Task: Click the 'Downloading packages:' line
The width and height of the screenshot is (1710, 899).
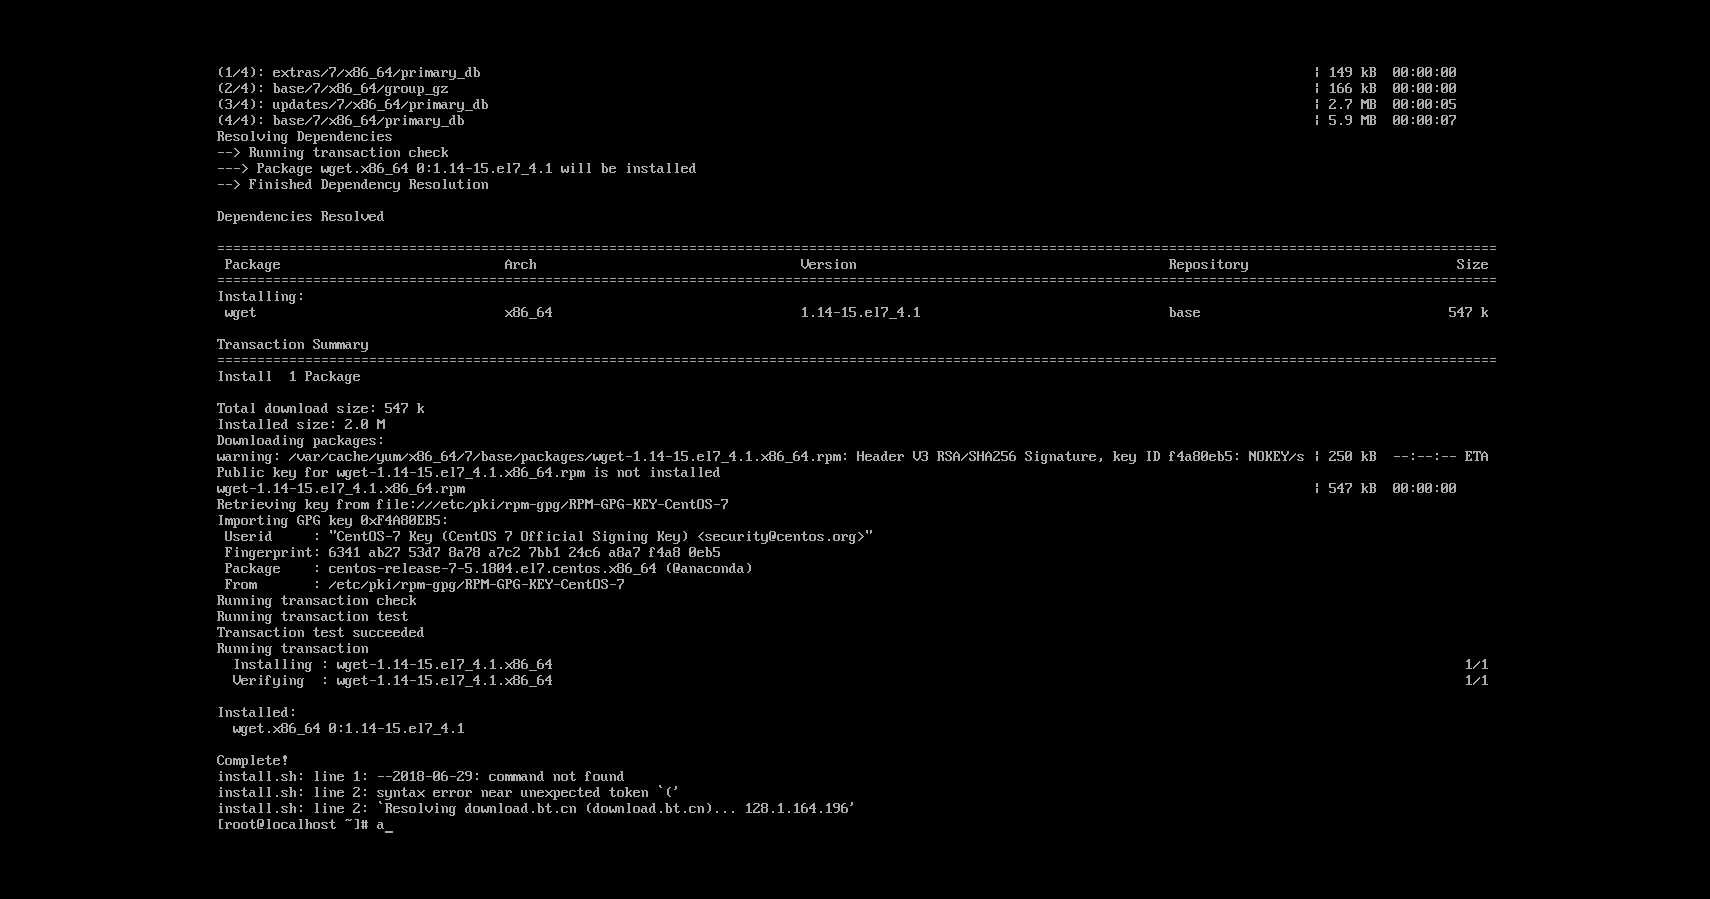Action: [301, 440]
